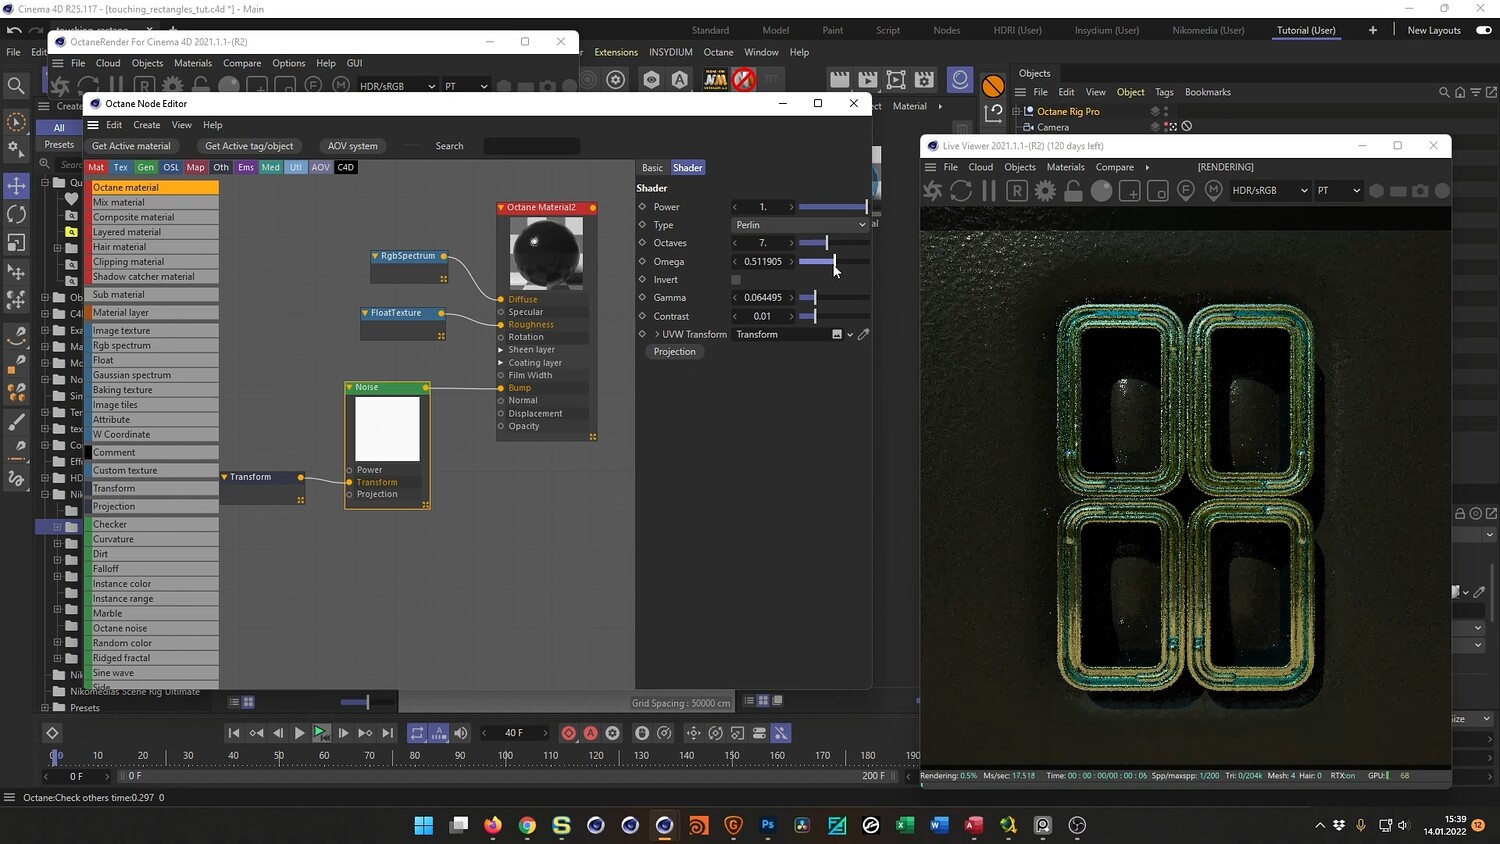Click the Projection button in Shader panel
1500x844 pixels.
pyautogui.click(x=675, y=352)
